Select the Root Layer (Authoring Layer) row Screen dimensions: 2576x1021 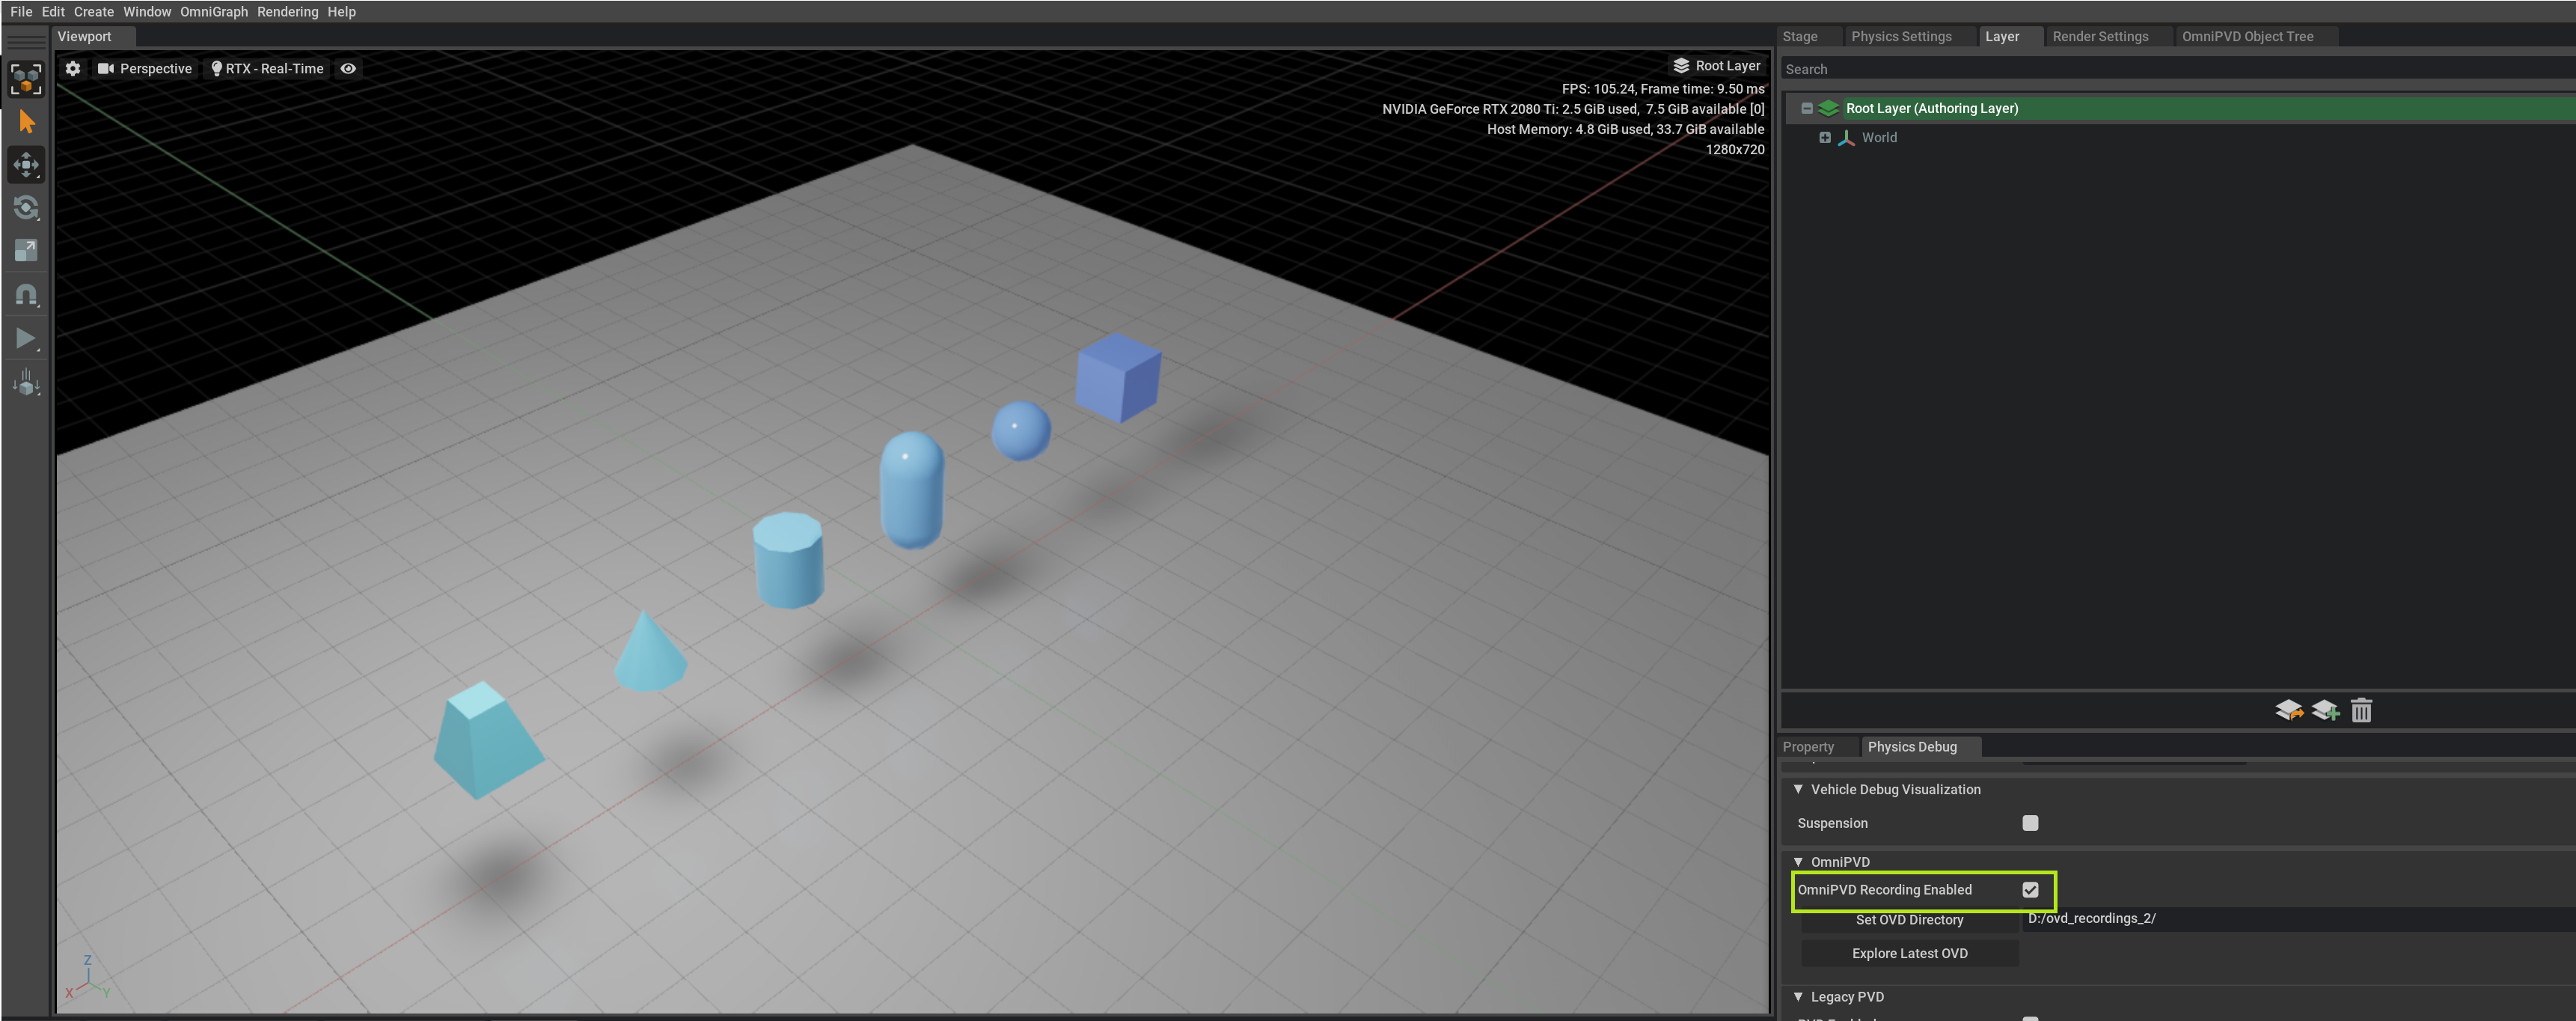click(x=2179, y=108)
